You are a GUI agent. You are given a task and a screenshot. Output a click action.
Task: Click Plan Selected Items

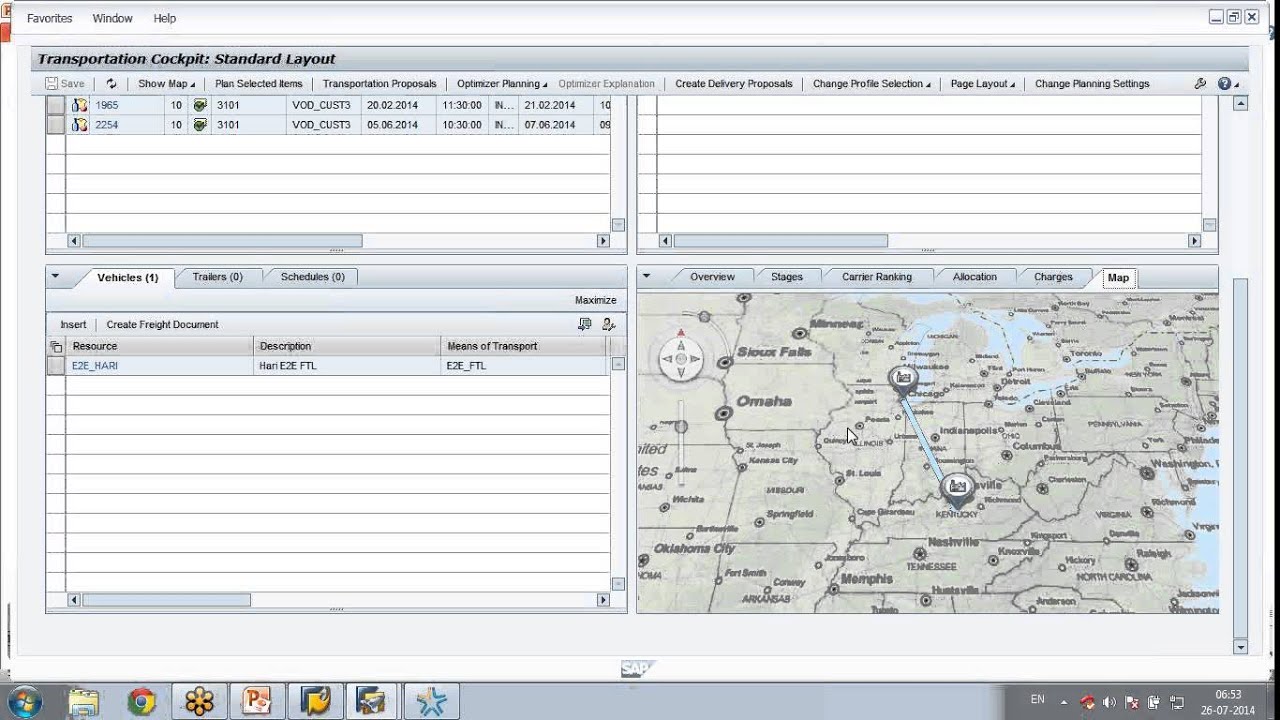pos(258,84)
